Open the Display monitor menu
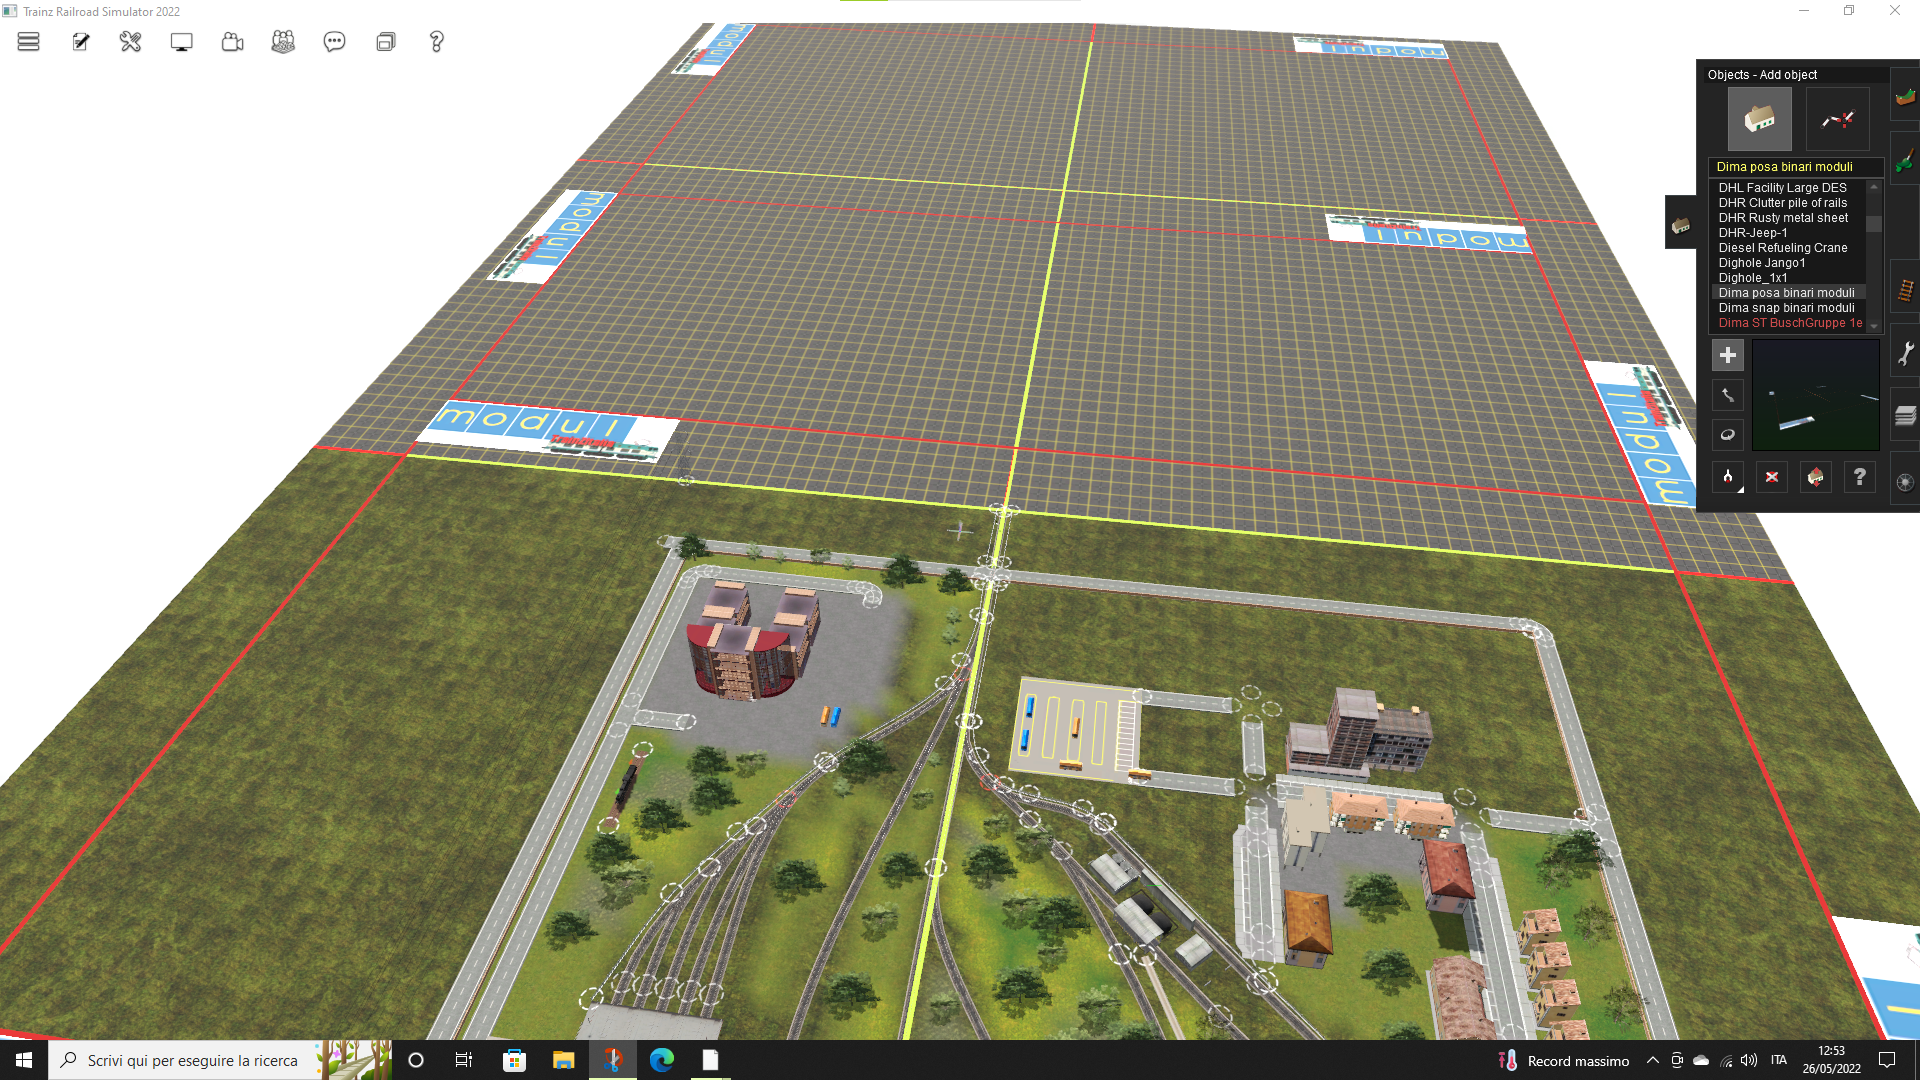The image size is (1920, 1080). tap(181, 42)
